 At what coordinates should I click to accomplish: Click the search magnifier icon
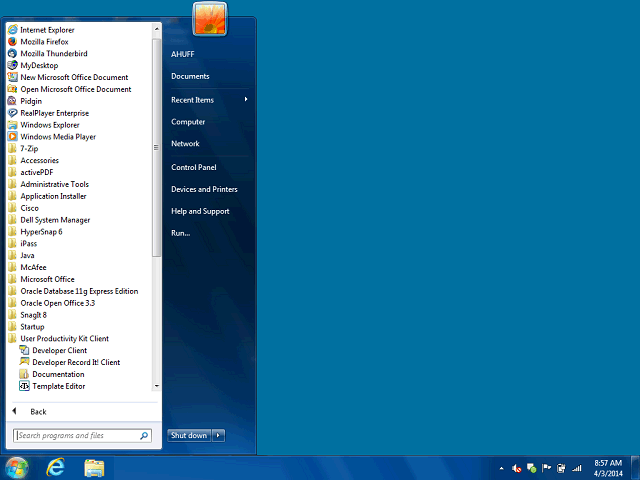click(x=144, y=436)
